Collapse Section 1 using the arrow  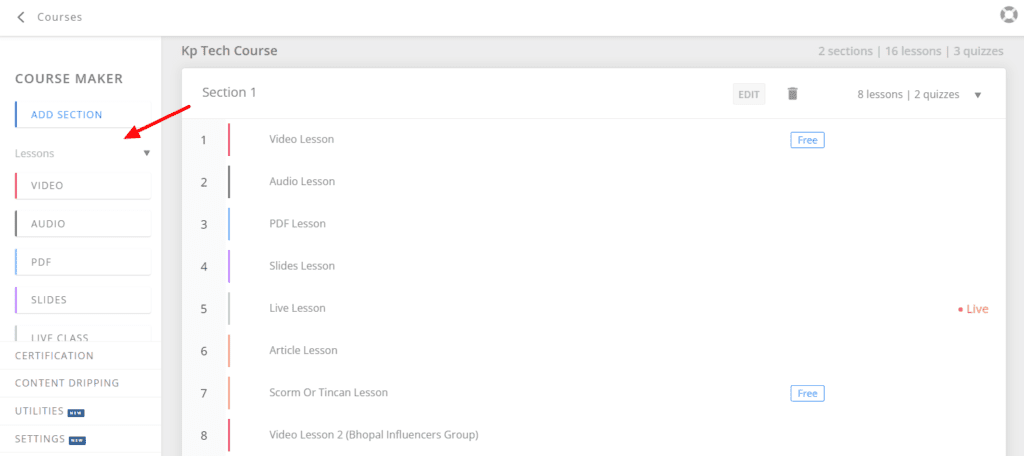978,95
